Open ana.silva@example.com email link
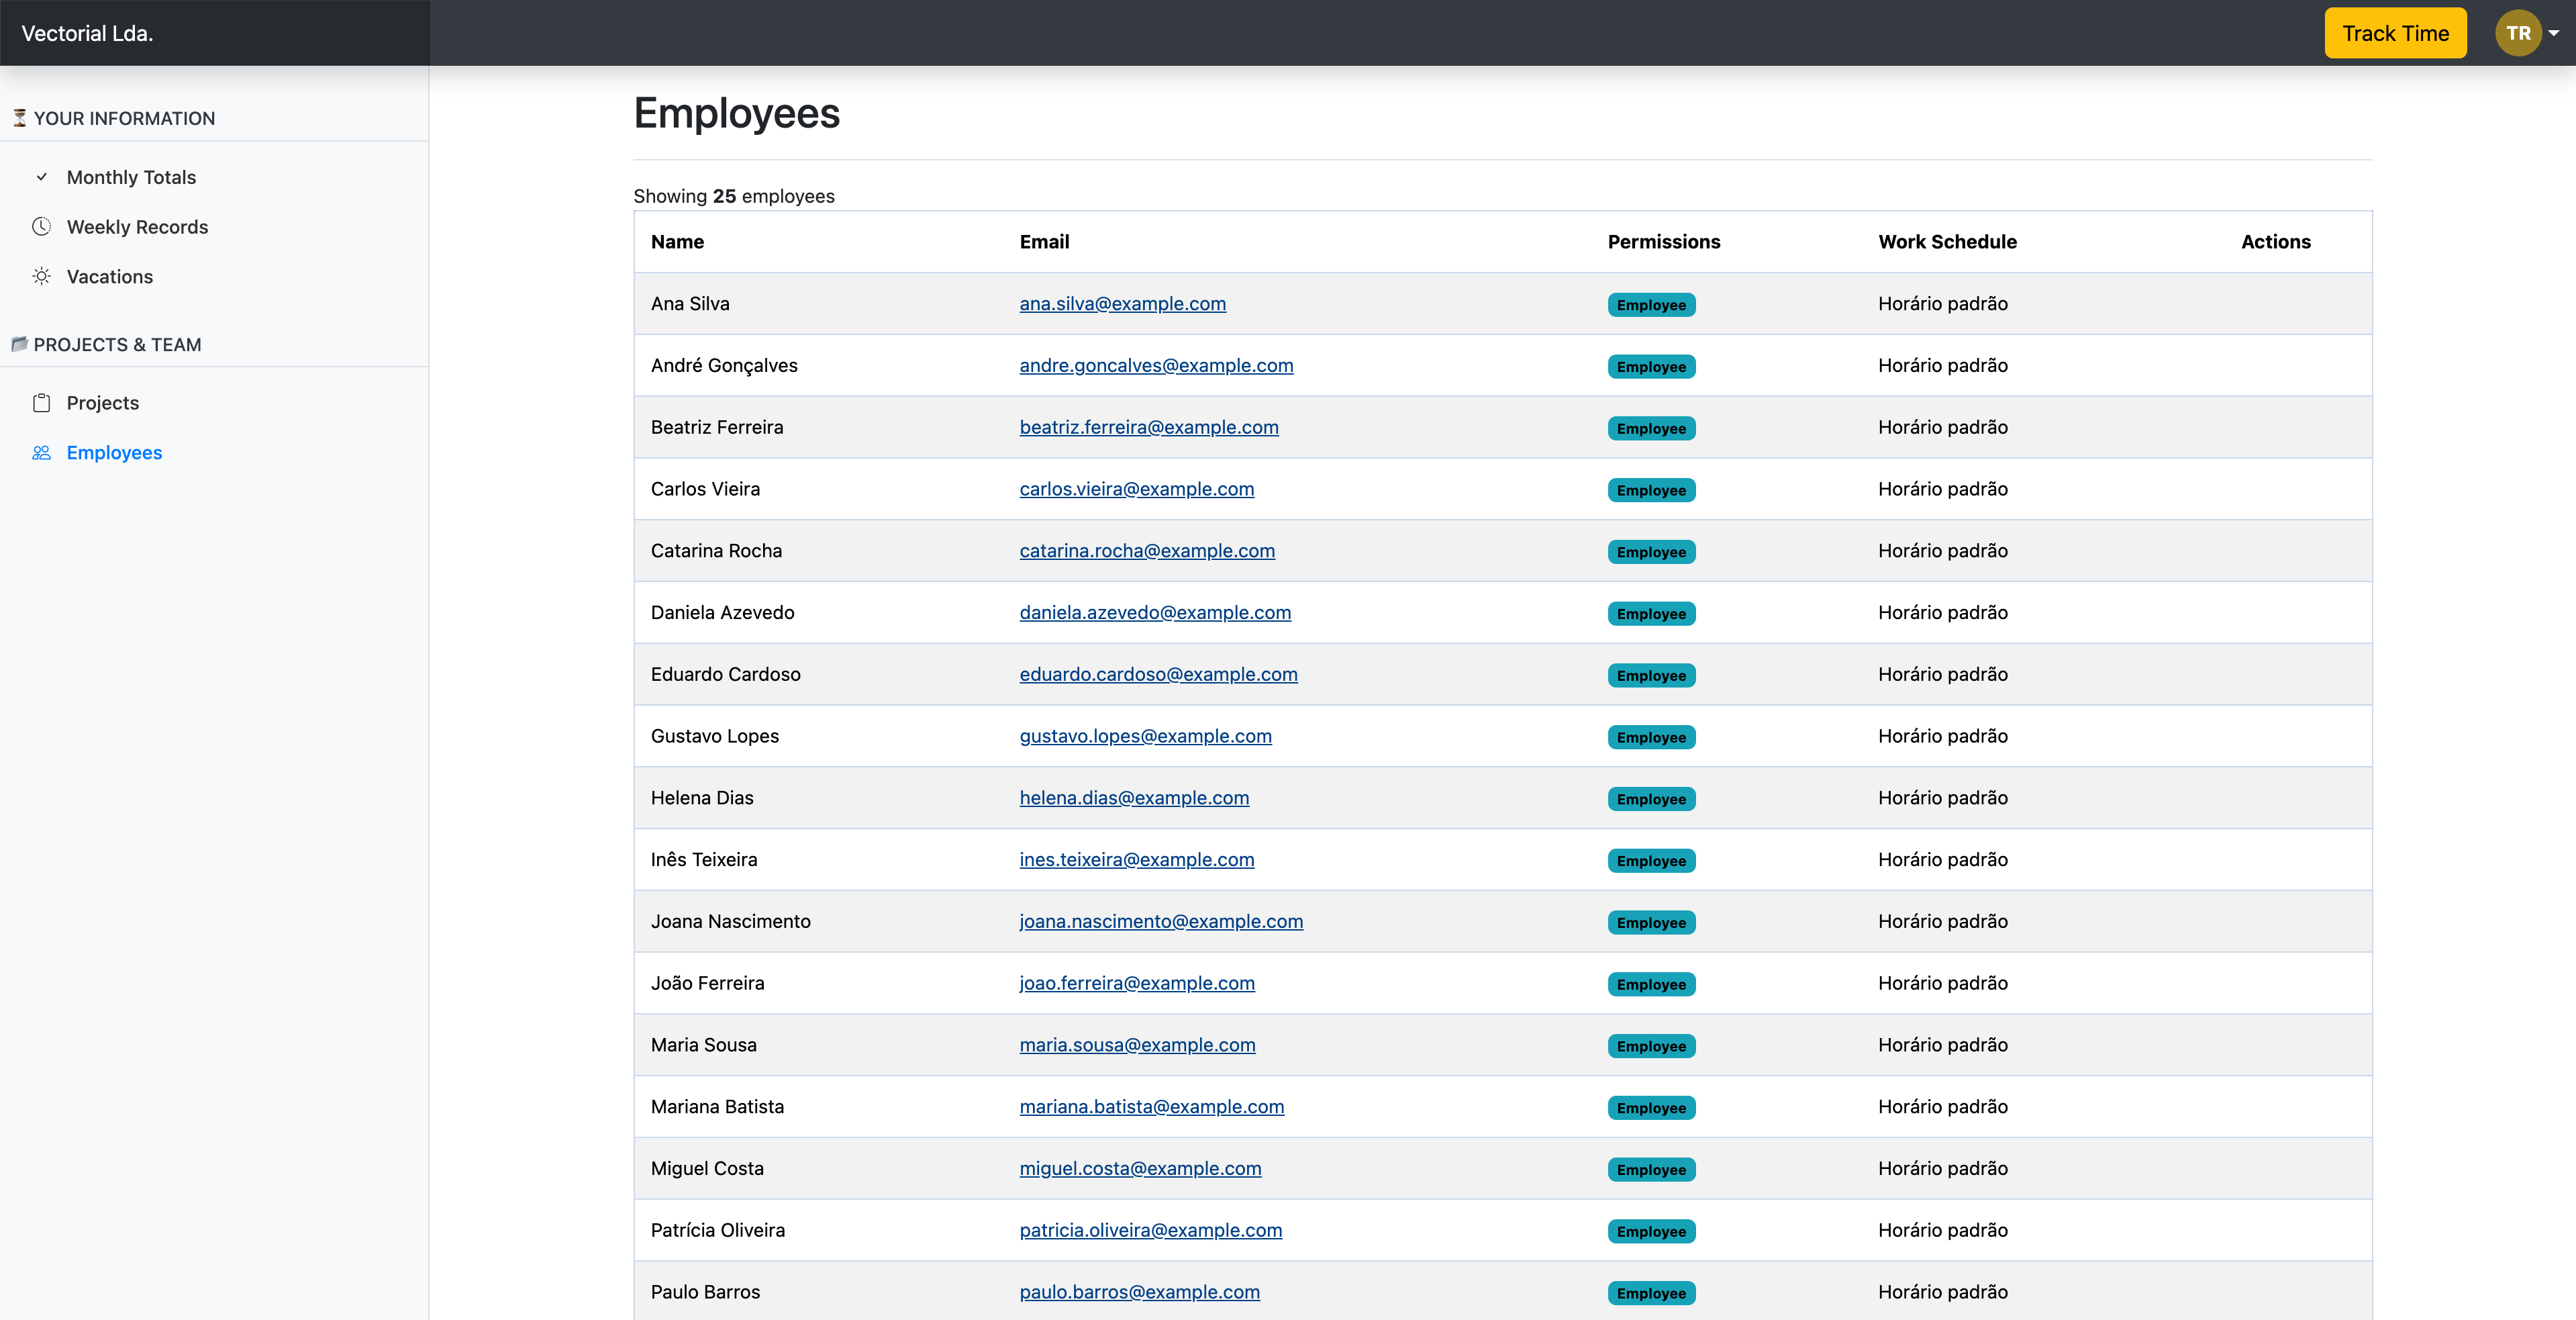The image size is (2576, 1320). pyautogui.click(x=1122, y=301)
